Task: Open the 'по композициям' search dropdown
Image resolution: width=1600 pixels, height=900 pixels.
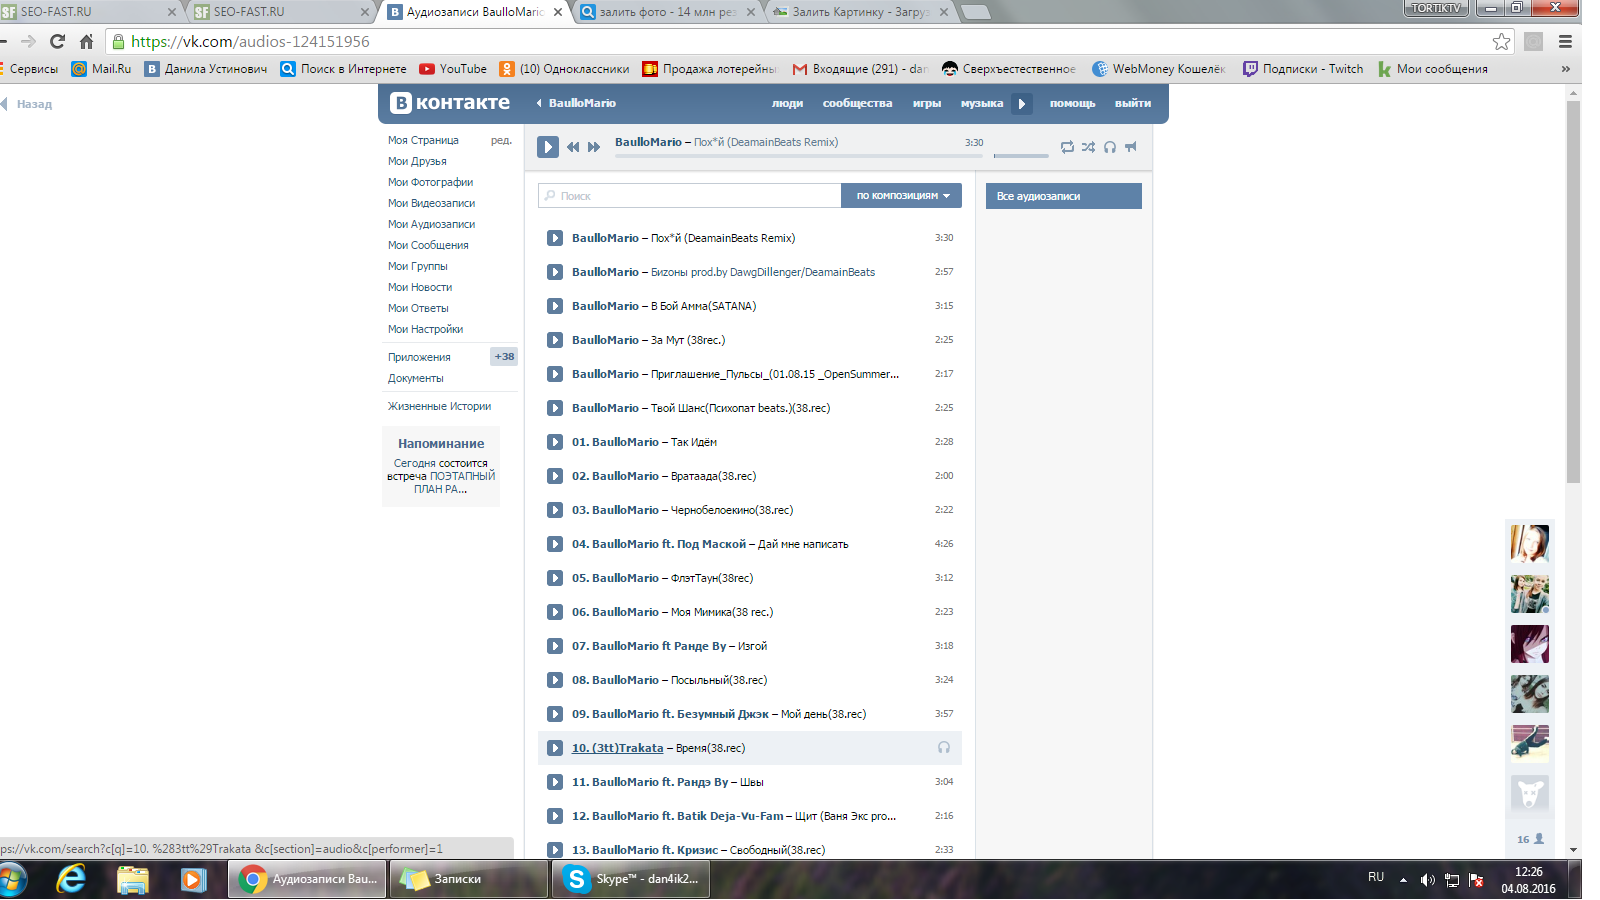Action: tap(902, 196)
